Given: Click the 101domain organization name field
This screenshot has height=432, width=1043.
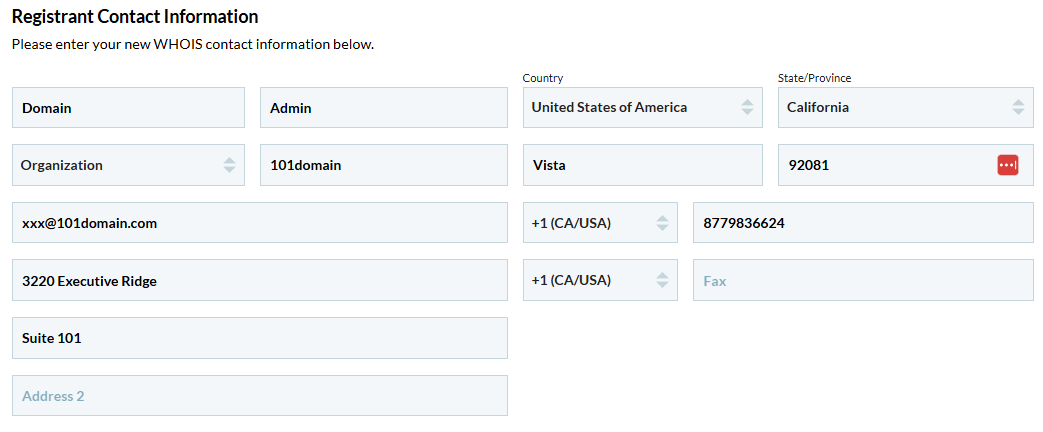Looking at the screenshot, I should [x=383, y=165].
